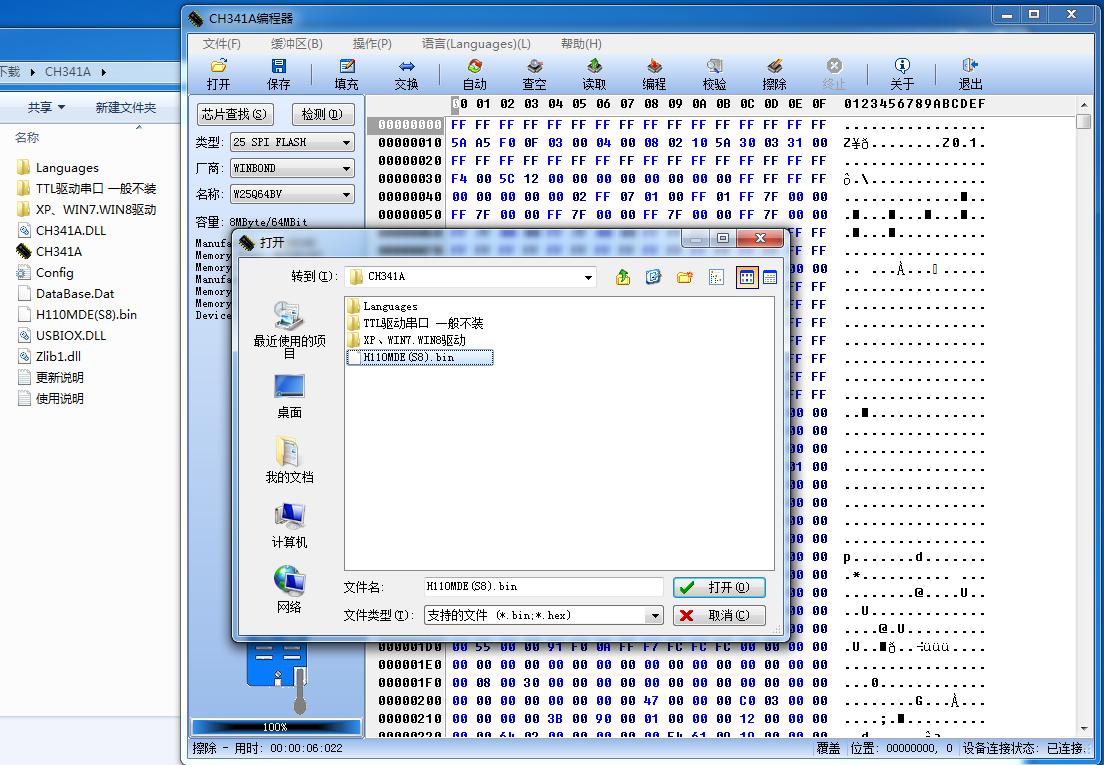
Task: Click the Auto (自动) toolbar icon
Action: (475, 74)
